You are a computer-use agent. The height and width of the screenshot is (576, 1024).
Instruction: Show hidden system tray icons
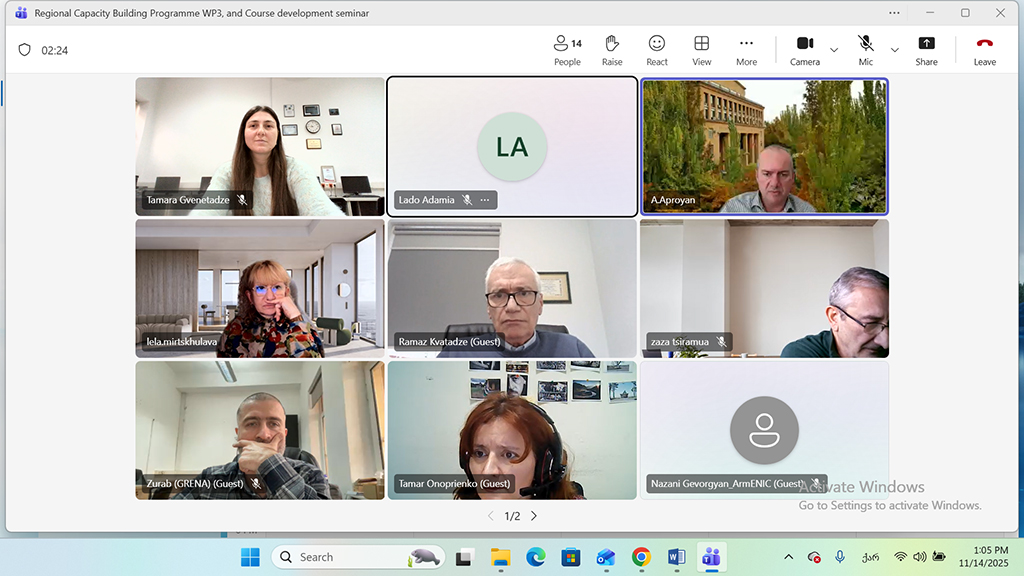[788, 557]
